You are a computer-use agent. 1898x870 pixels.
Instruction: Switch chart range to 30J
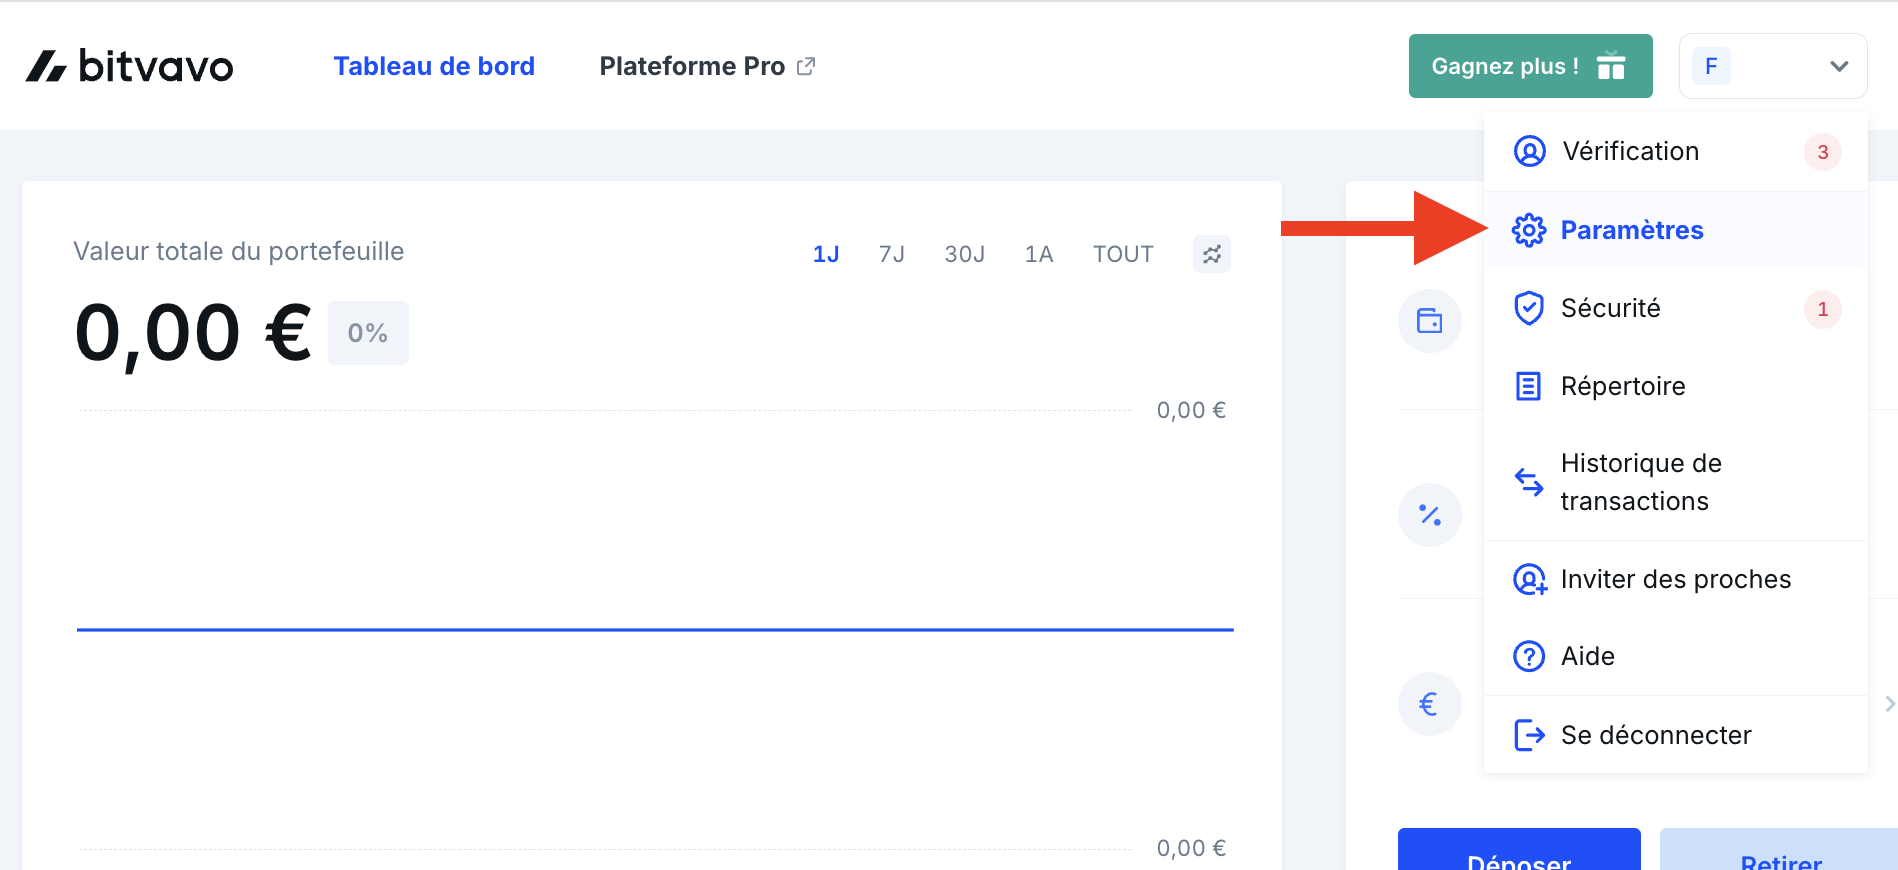point(965,254)
